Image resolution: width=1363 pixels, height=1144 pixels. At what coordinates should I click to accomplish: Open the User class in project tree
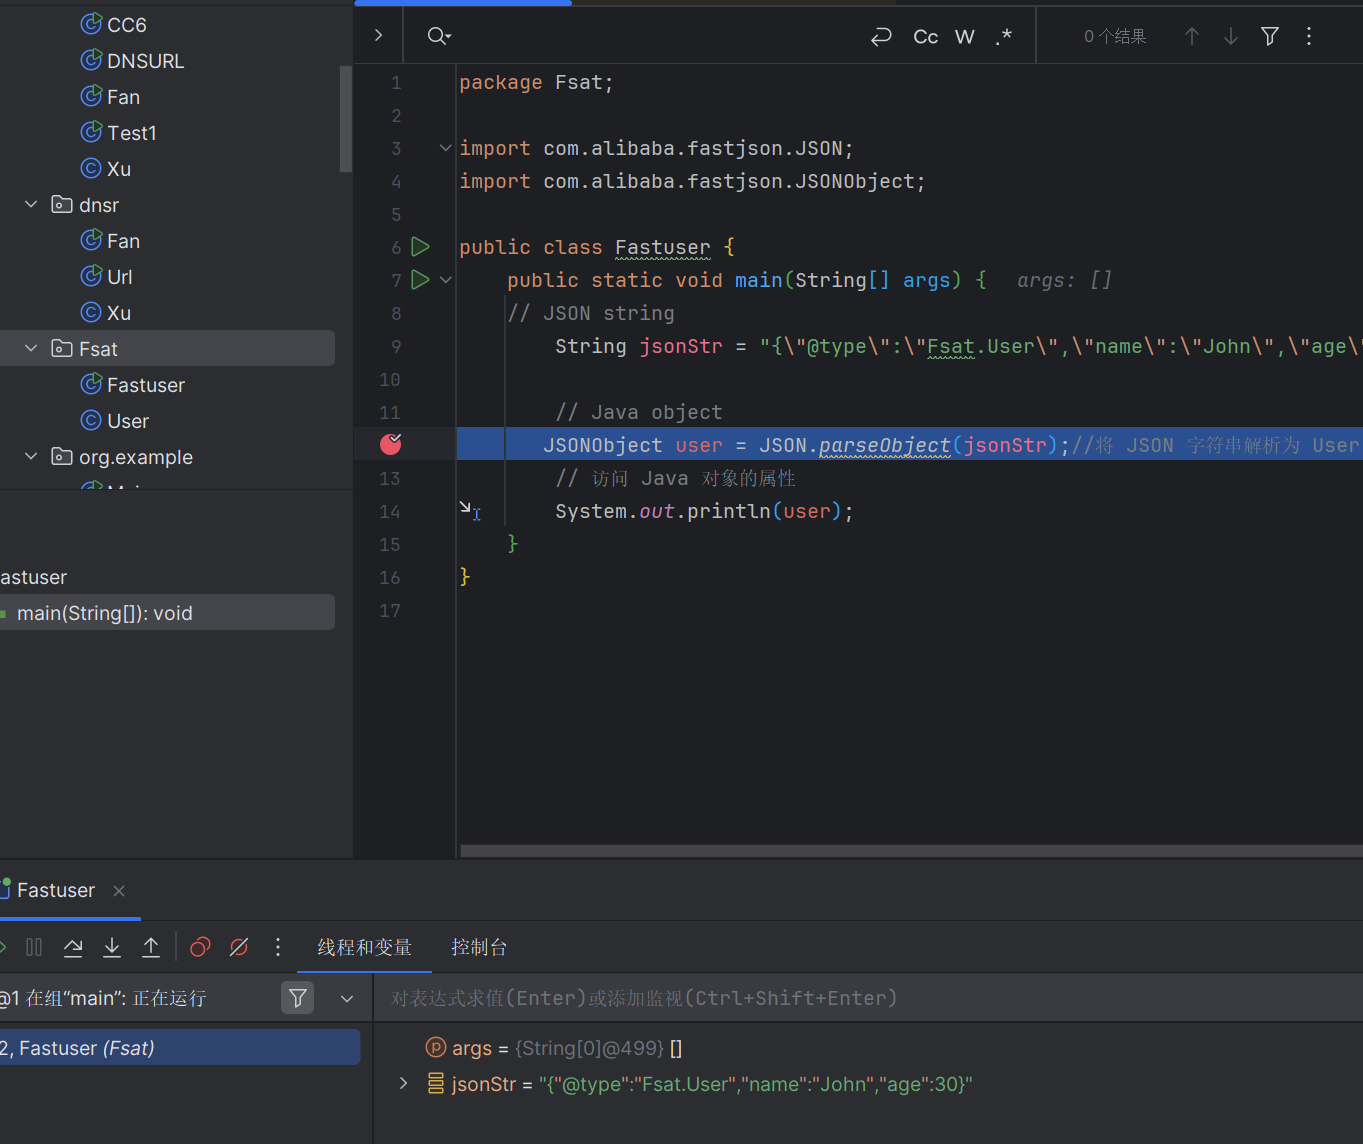pos(127,421)
